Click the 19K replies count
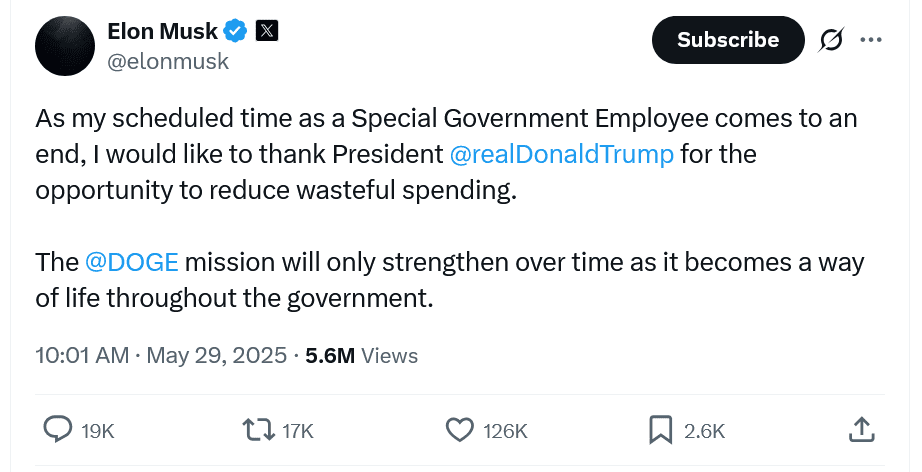Screen dimensions: 922x472 click(98, 431)
